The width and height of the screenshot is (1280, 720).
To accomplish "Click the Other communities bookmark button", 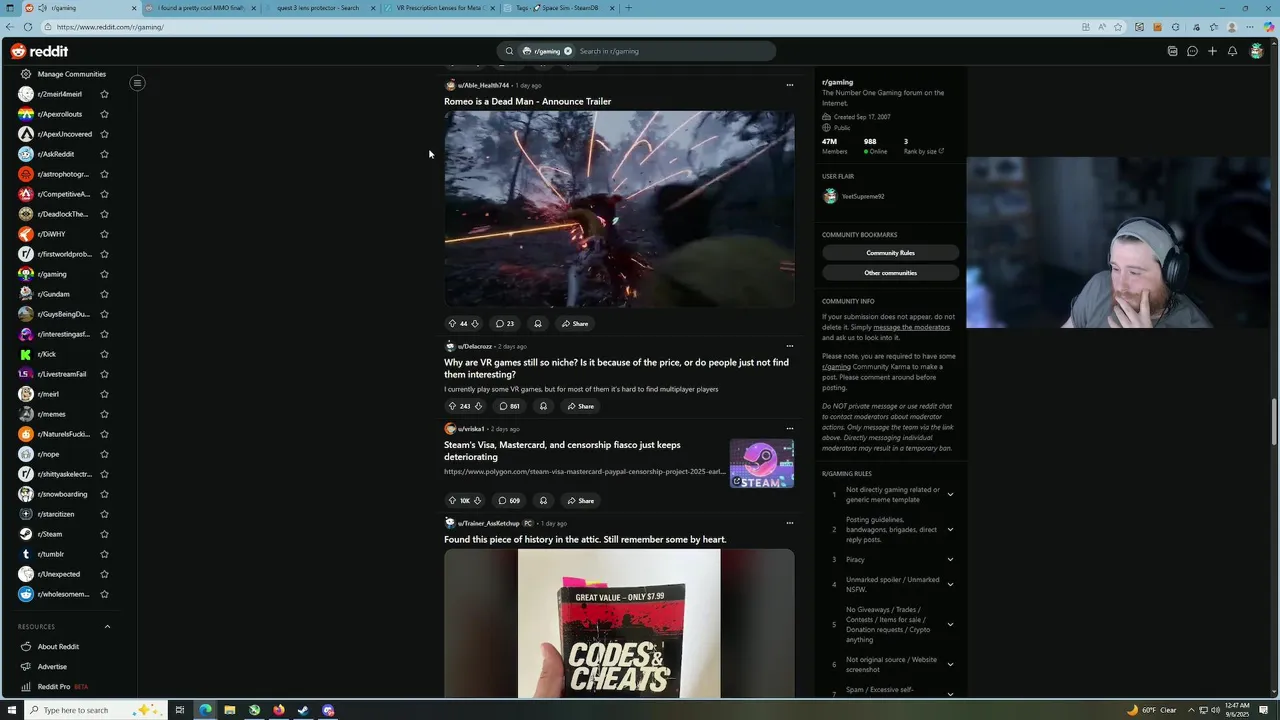I will (x=890, y=273).
